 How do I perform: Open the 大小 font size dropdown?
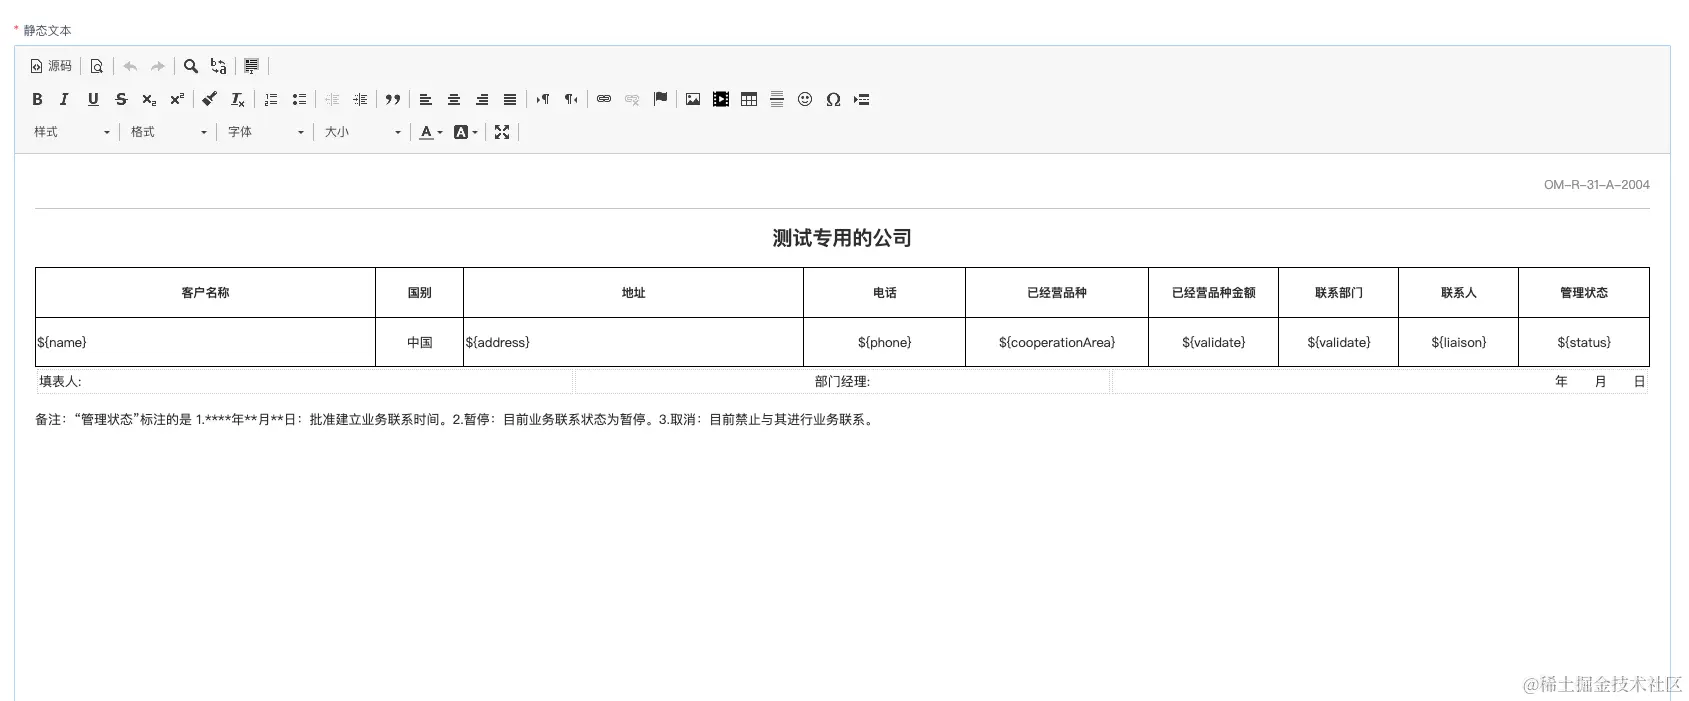[362, 132]
